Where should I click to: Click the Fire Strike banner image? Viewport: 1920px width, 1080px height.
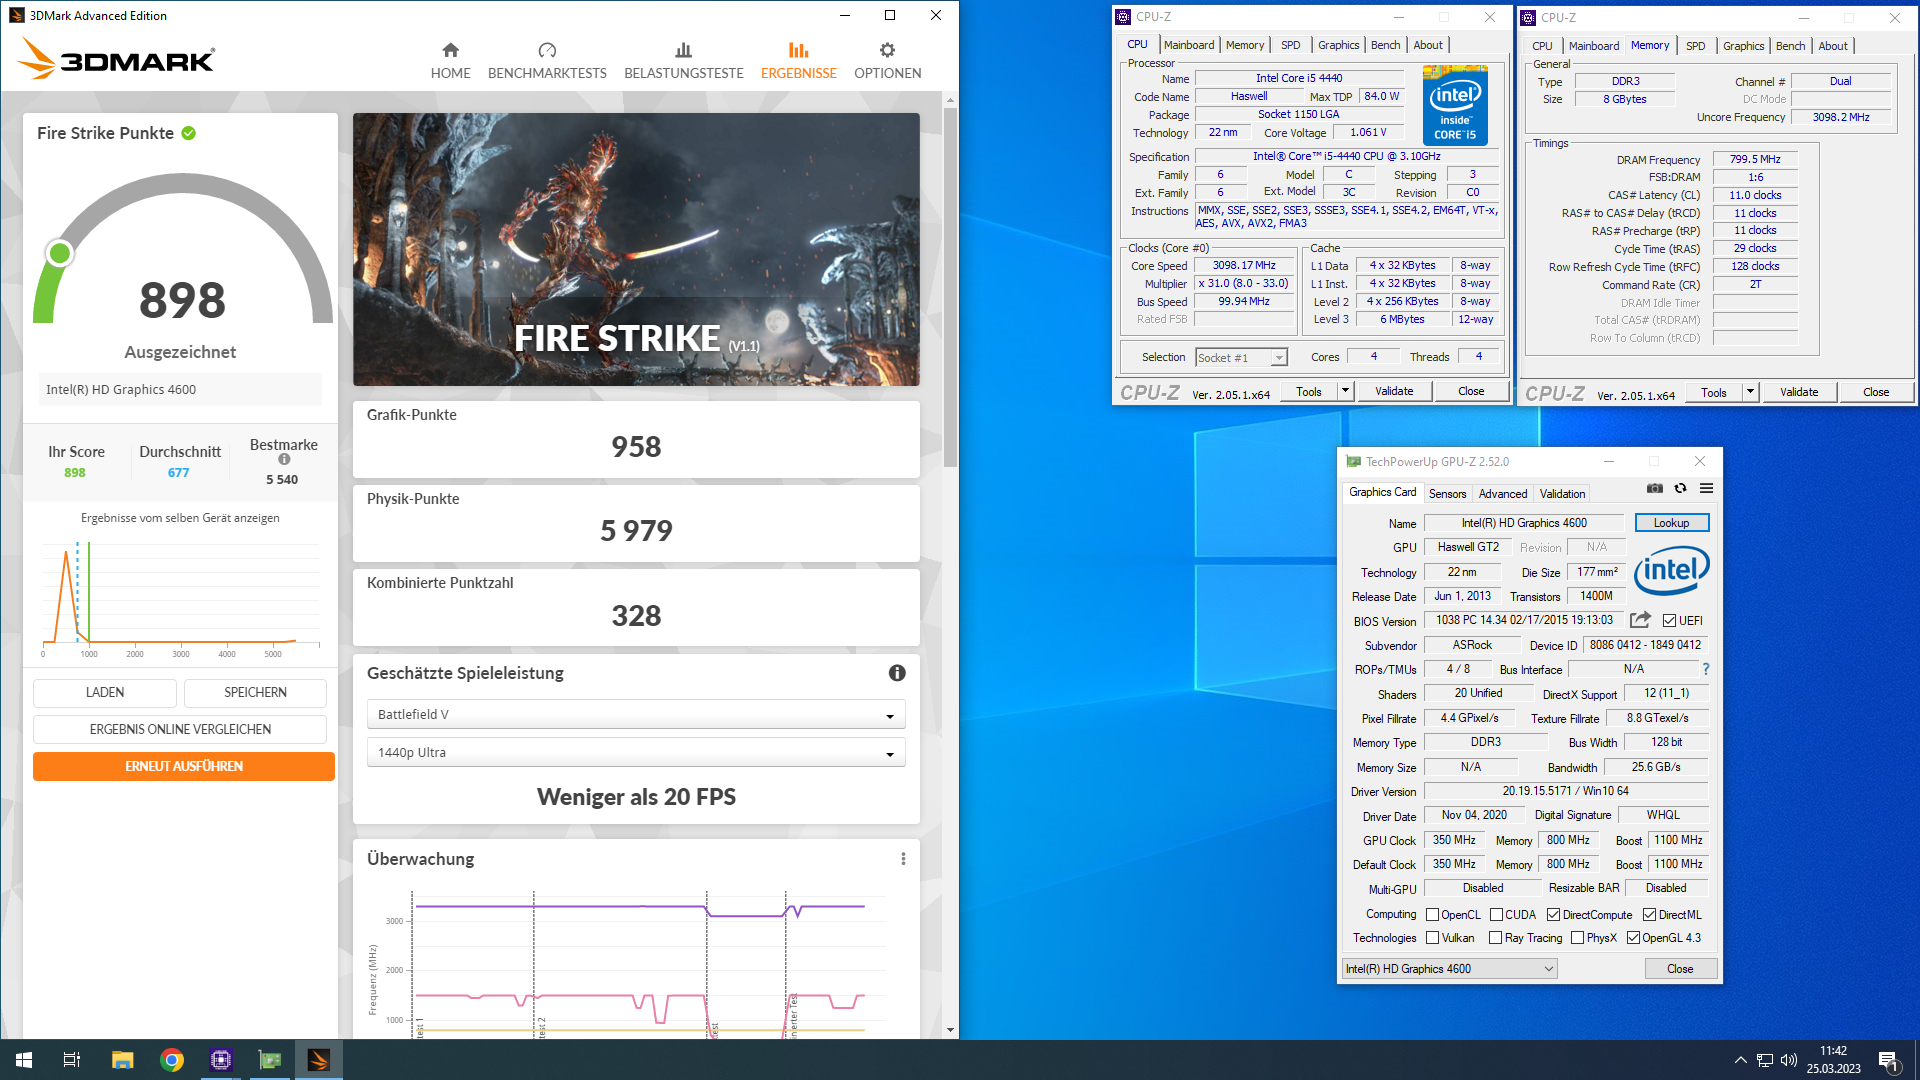pos(636,249)
